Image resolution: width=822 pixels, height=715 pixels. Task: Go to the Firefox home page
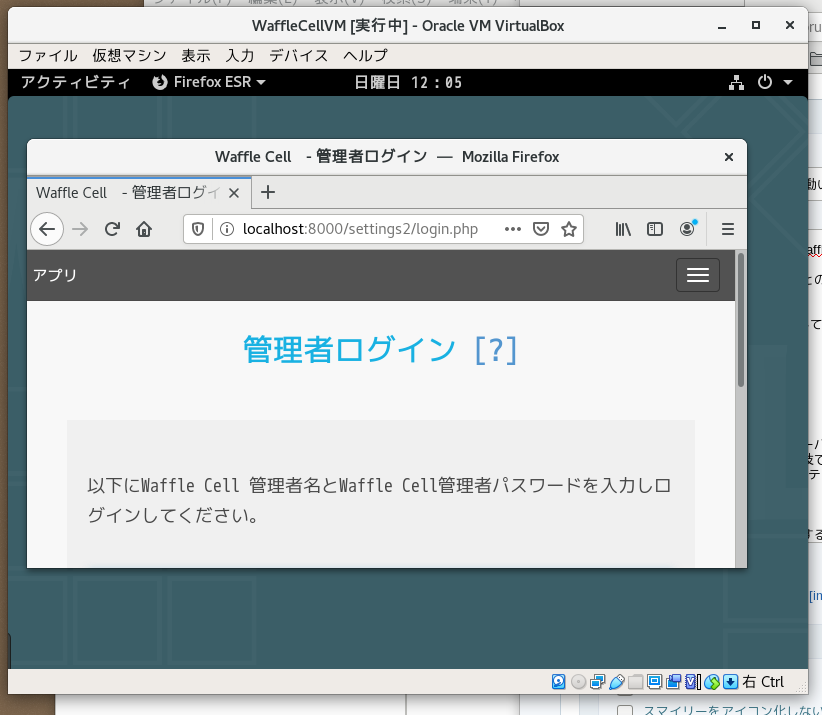(144, 229)
